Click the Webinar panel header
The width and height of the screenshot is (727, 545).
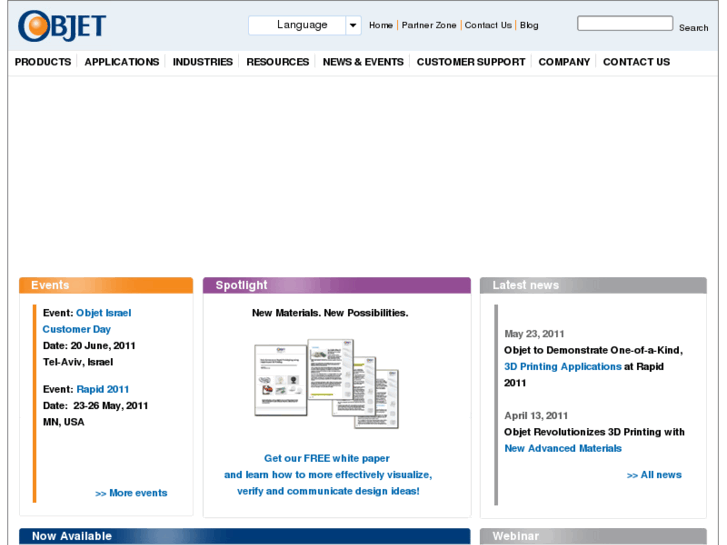(x=593, y=536)
